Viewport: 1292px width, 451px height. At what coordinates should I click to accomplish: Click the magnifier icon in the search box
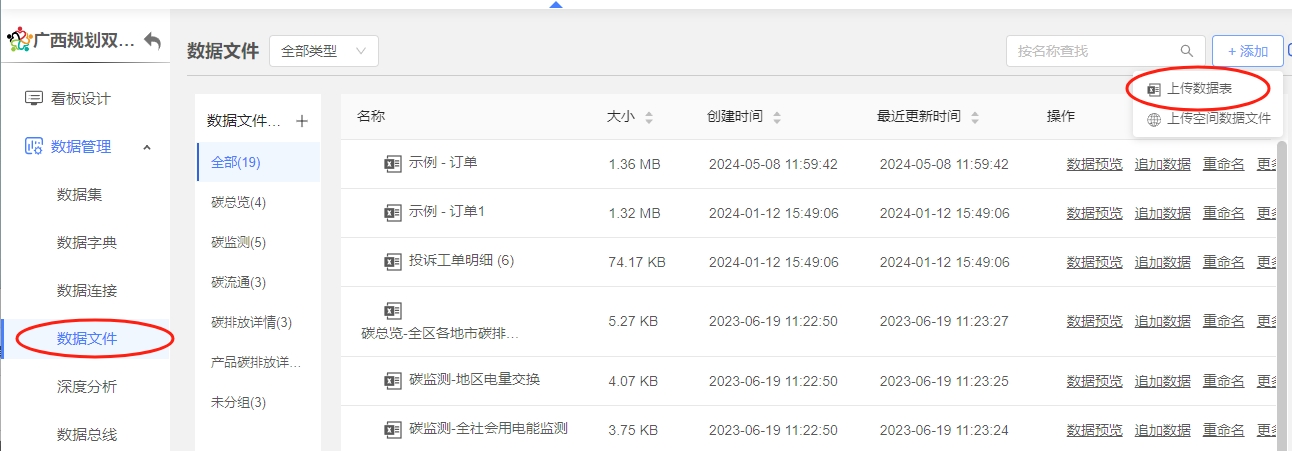coord(1187,51)
